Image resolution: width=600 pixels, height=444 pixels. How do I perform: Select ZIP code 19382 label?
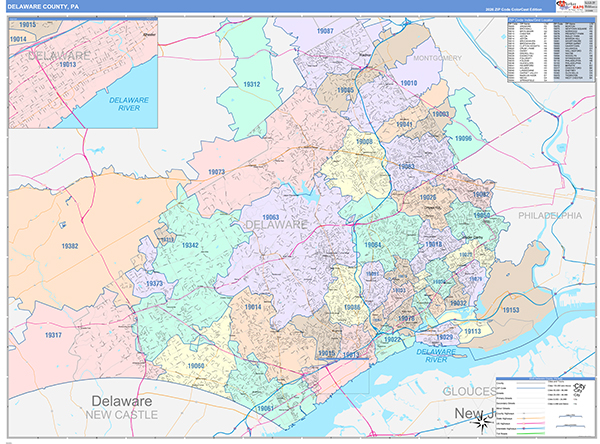(70, 246)
